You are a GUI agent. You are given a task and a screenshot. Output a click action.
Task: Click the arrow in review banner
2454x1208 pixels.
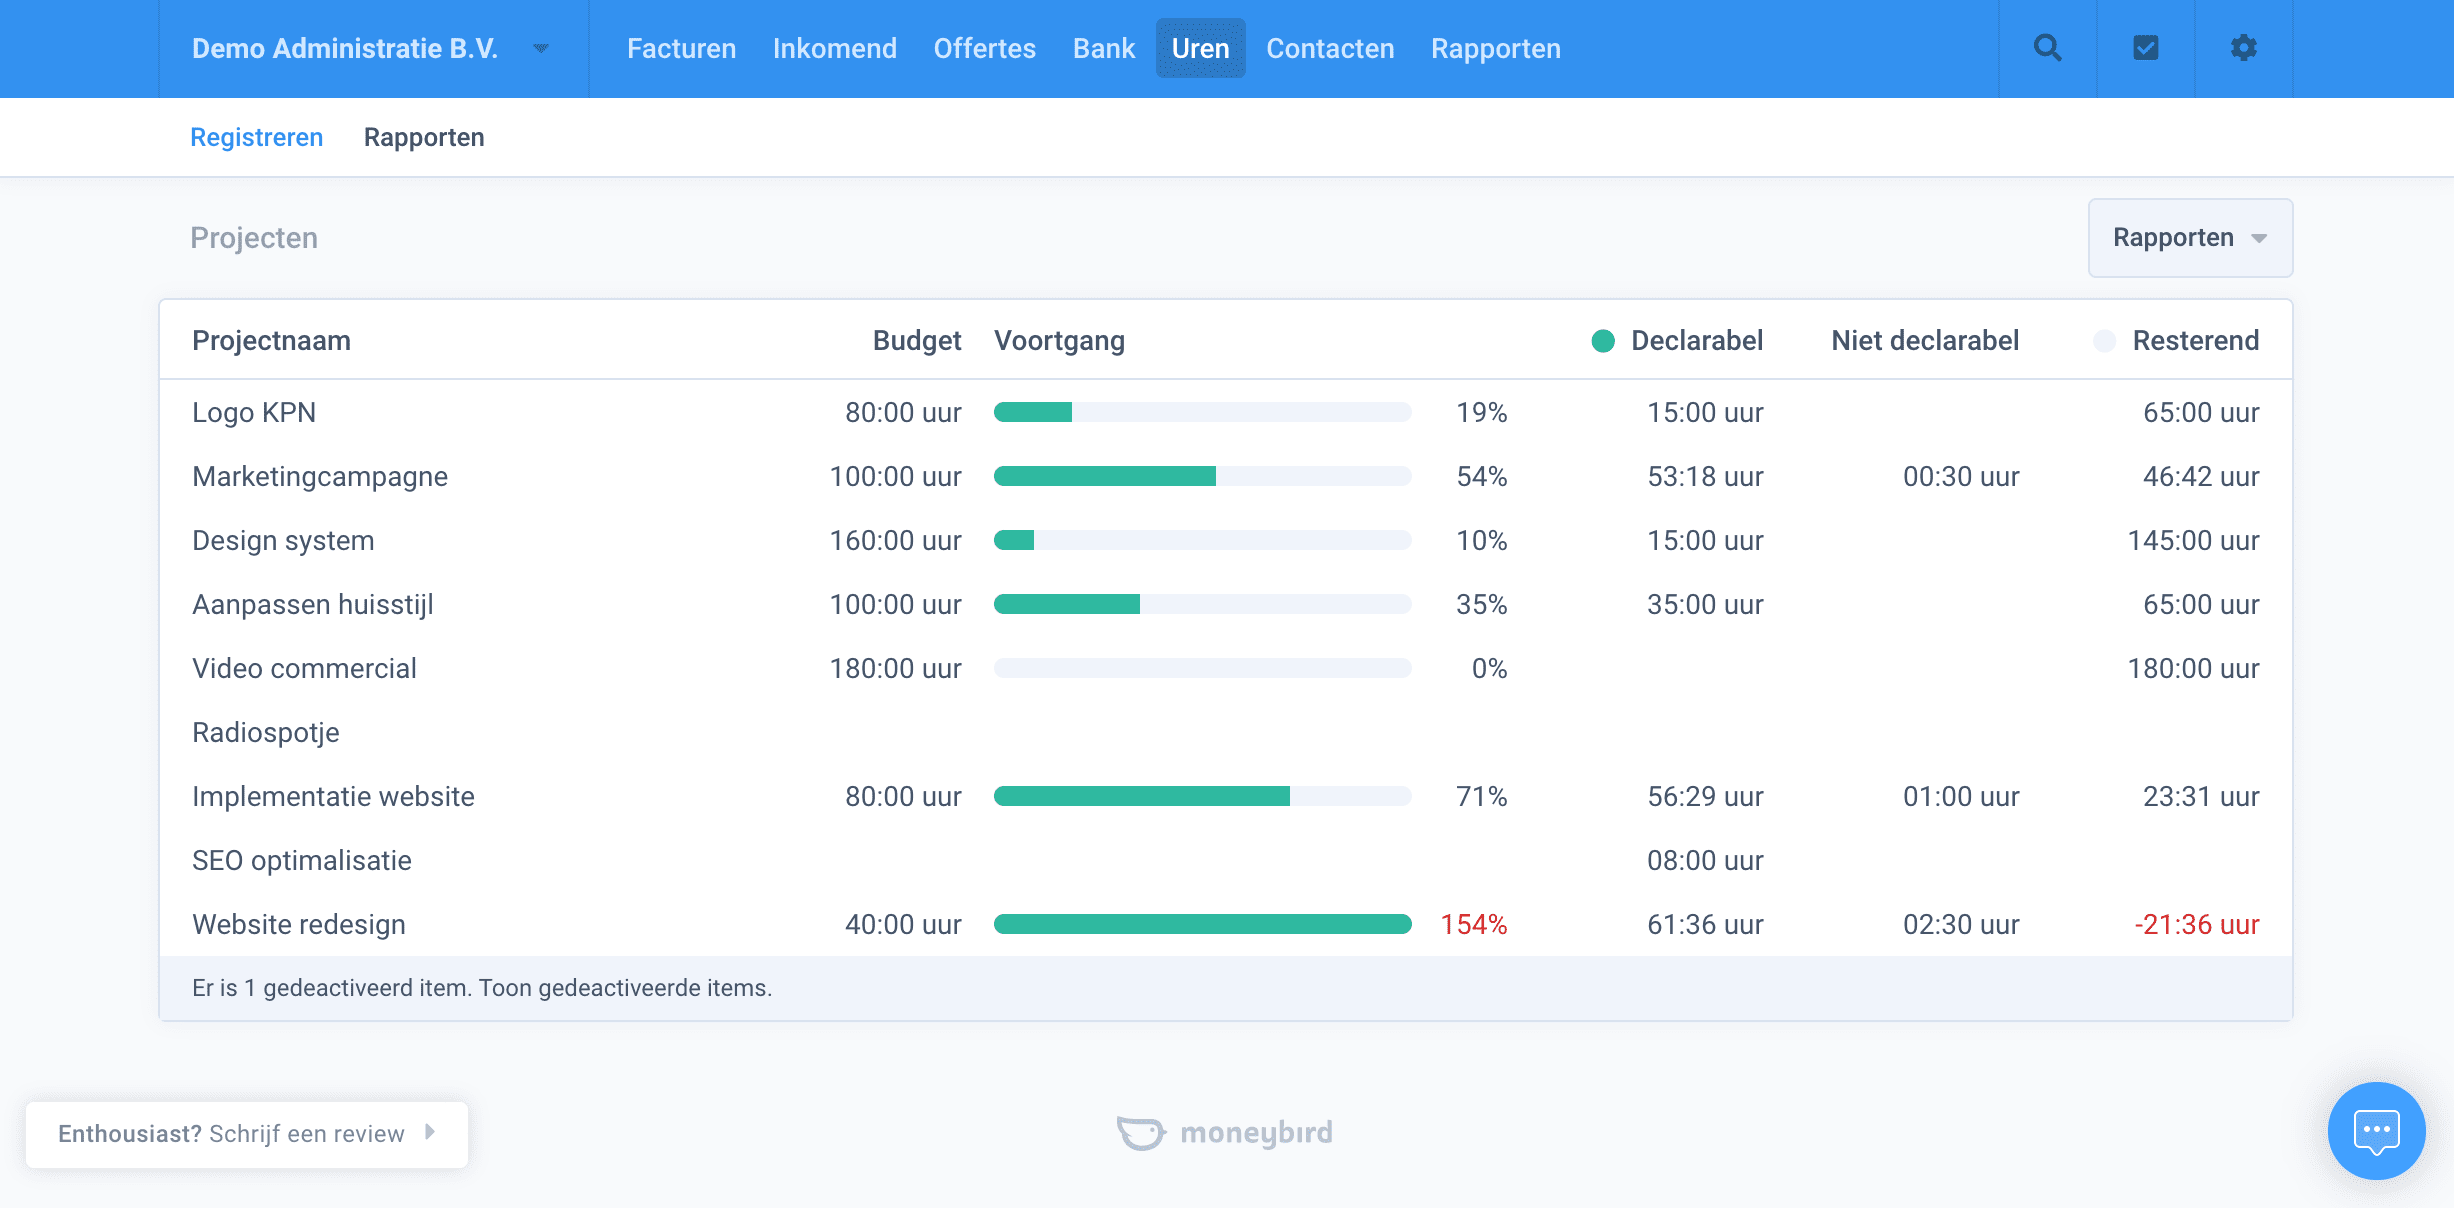pyautogui.click(x=430, y=1132)
